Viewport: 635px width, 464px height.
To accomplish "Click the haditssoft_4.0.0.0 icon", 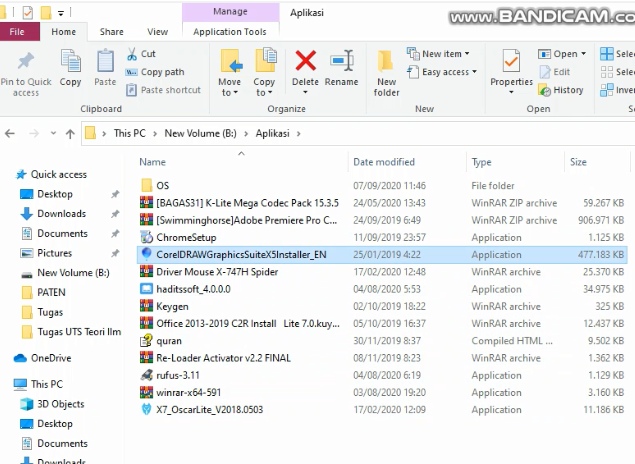I will coord(146,289).
